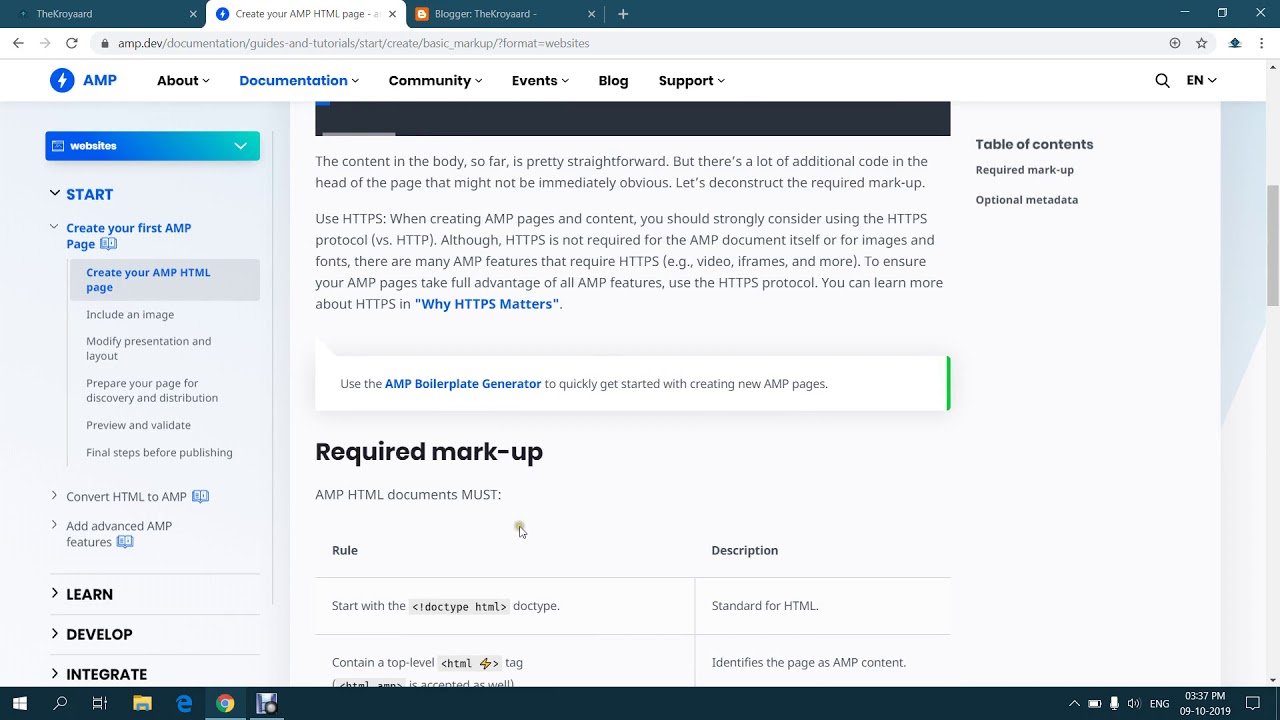Open Task View on the taskbar
1280x720 pixels.
100,703
